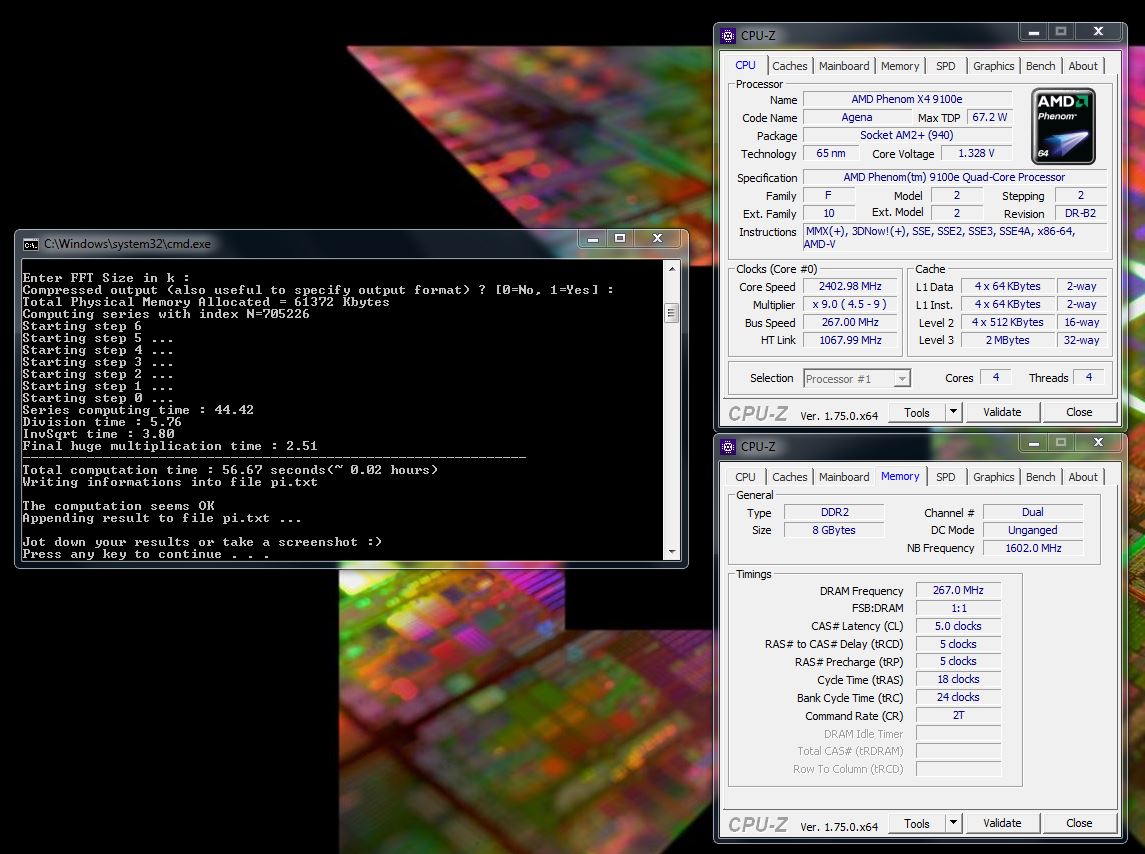Click the Core Voltage value 1.328 V
The image size is (1145, 854).
(x=976, y=153)
